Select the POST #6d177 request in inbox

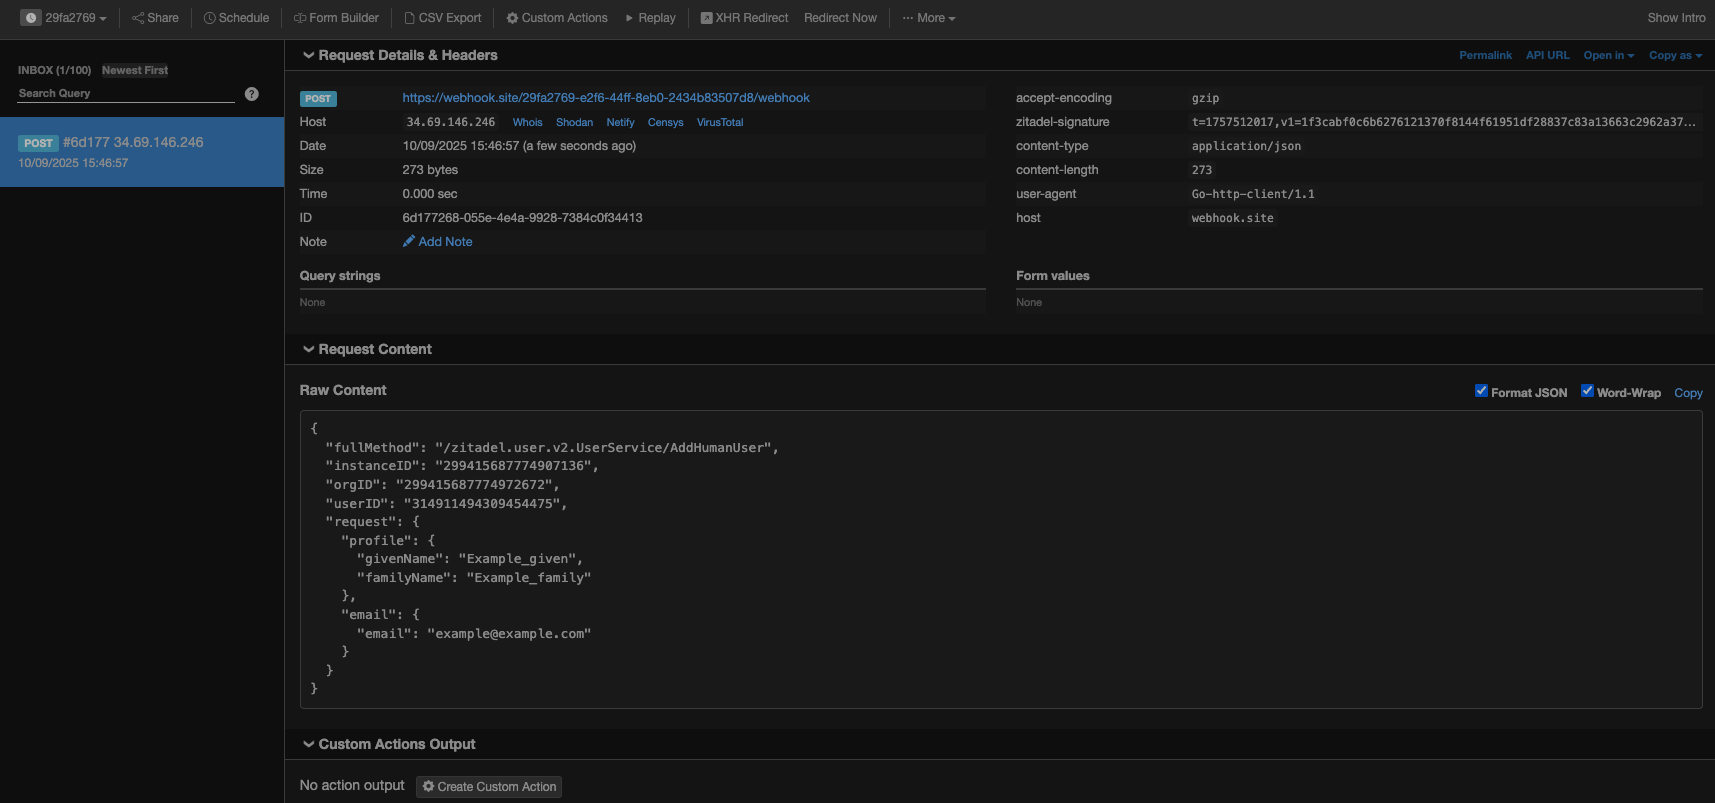click(x=141, y=152)
